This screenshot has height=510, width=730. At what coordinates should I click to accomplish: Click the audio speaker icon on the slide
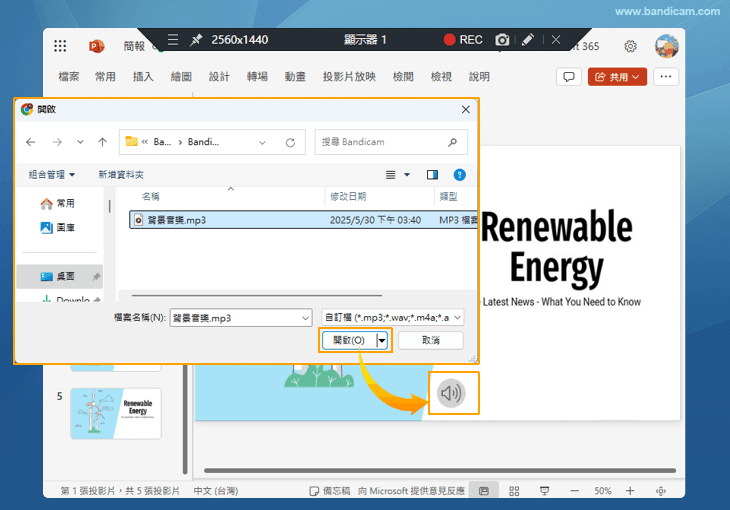pyautogui.click(x=452, y=393)
